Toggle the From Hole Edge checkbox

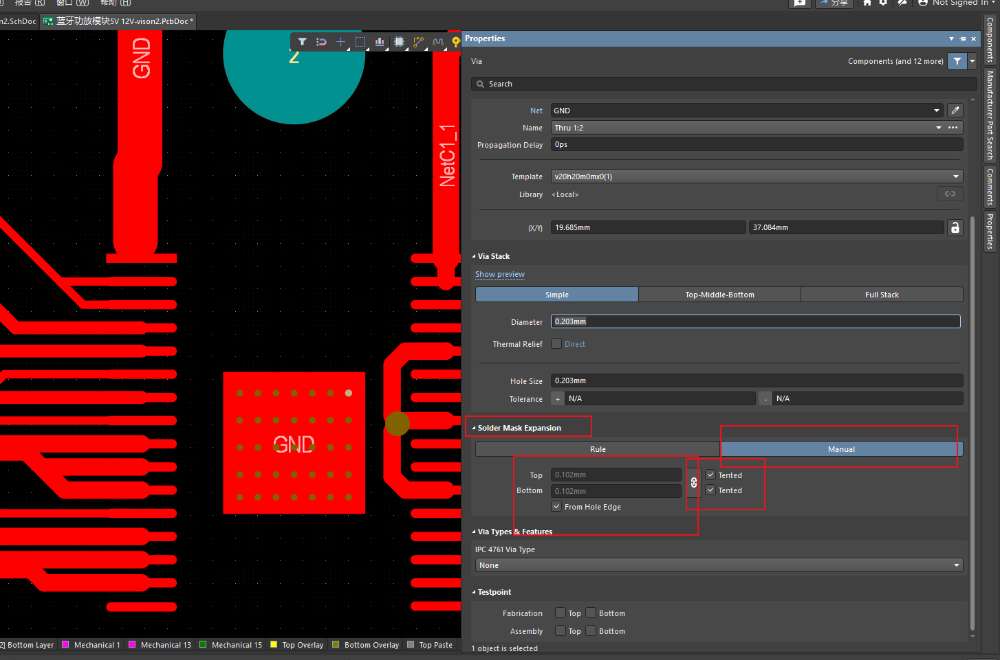point(556,507)
